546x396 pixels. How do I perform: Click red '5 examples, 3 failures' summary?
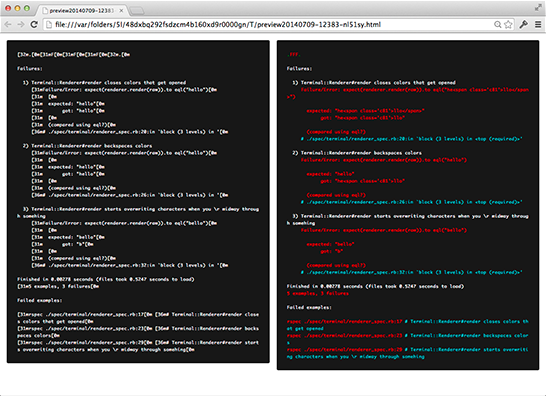pos(318,294)
